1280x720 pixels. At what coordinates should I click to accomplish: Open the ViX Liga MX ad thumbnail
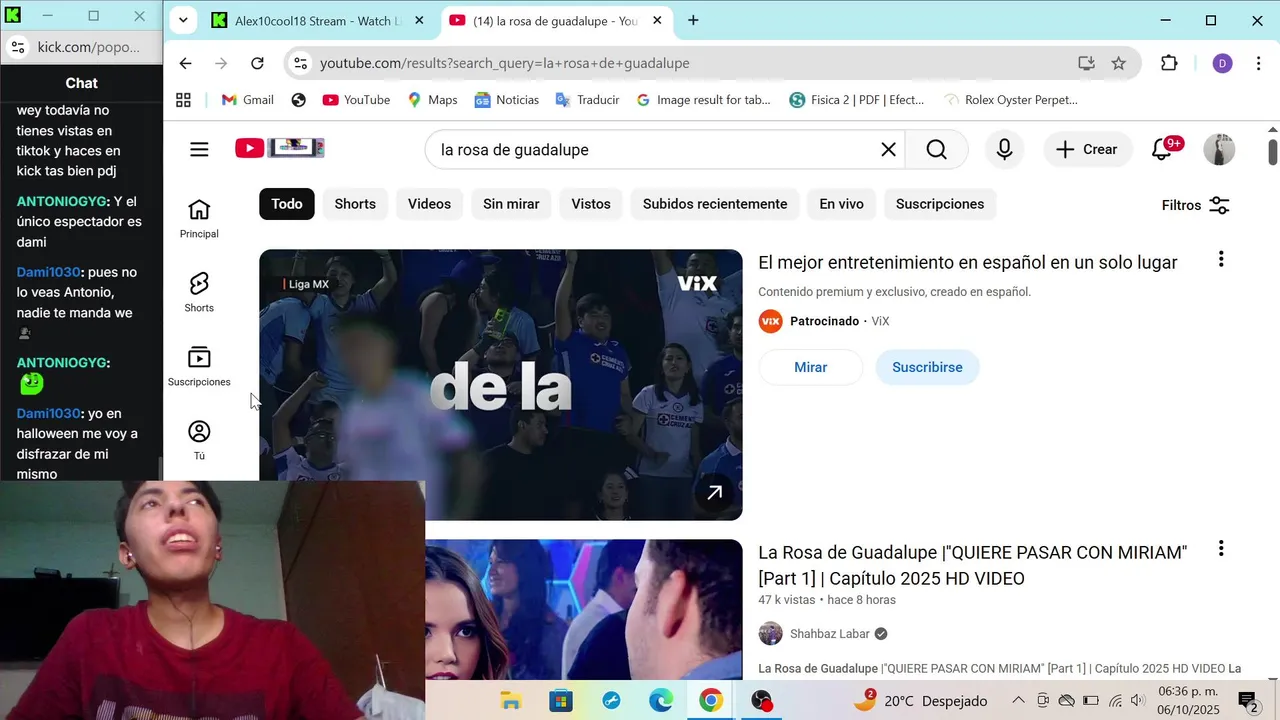(x=501, y=385)
